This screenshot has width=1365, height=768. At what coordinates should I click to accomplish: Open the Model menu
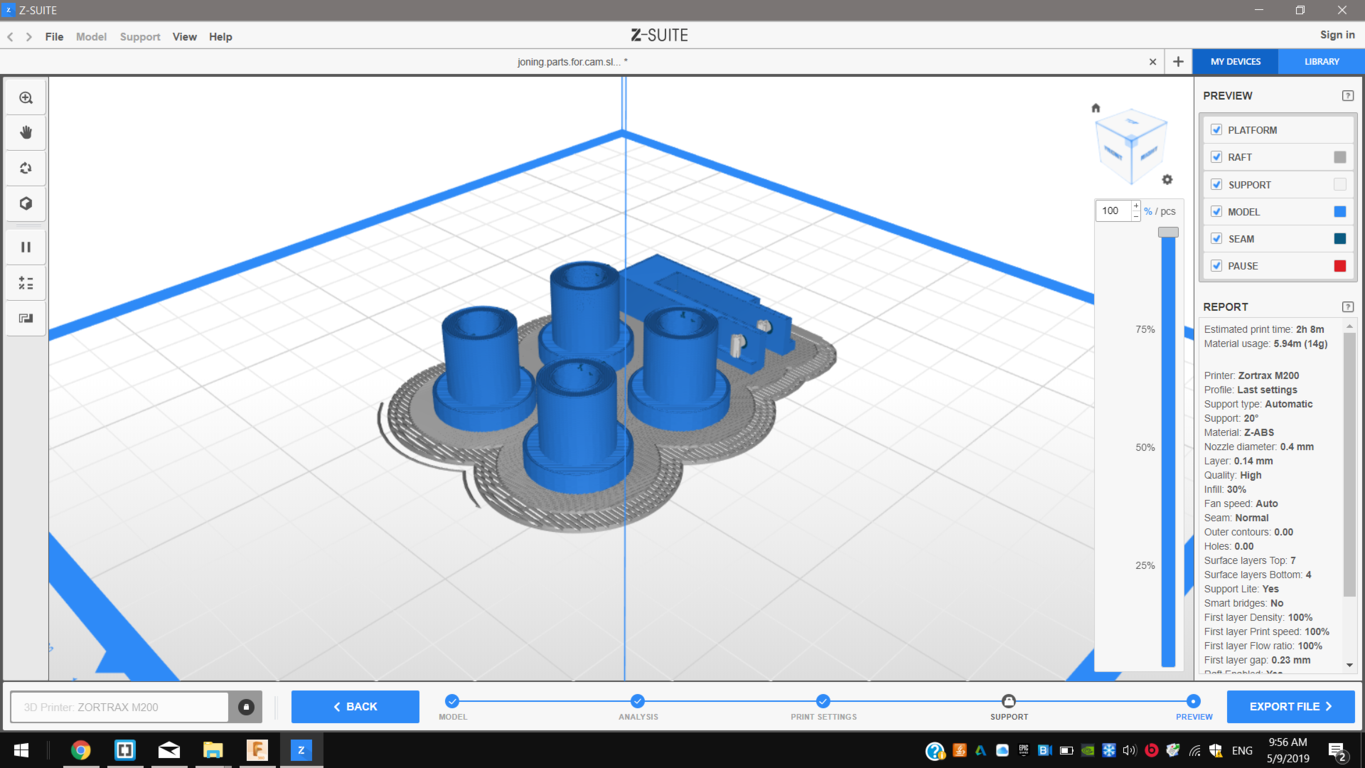pyautogui.click(x=91, y=37)
